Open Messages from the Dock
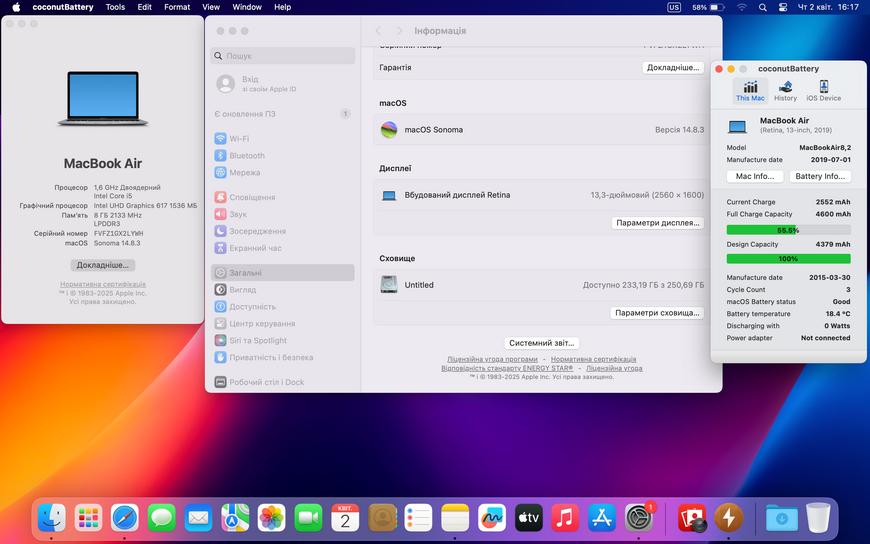Screen dimensions: 870x544 [161, 518]
